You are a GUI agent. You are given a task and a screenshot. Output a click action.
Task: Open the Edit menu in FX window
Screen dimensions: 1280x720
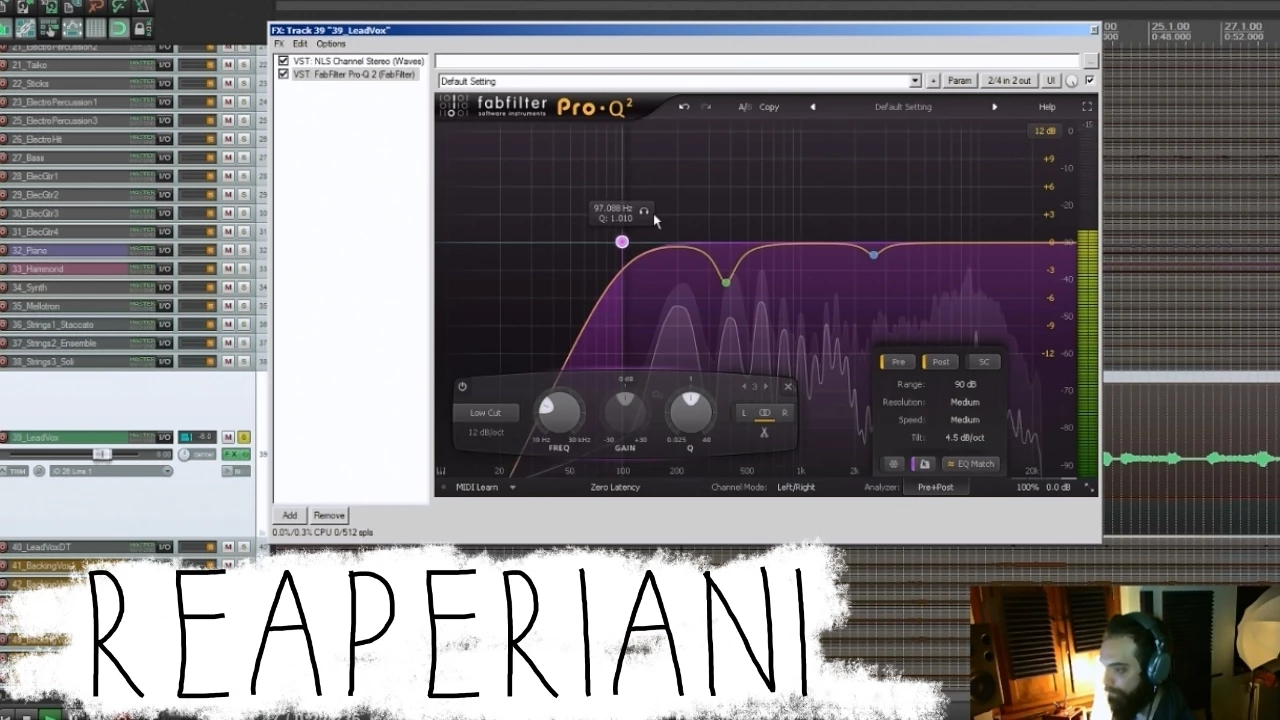[300, 44]
